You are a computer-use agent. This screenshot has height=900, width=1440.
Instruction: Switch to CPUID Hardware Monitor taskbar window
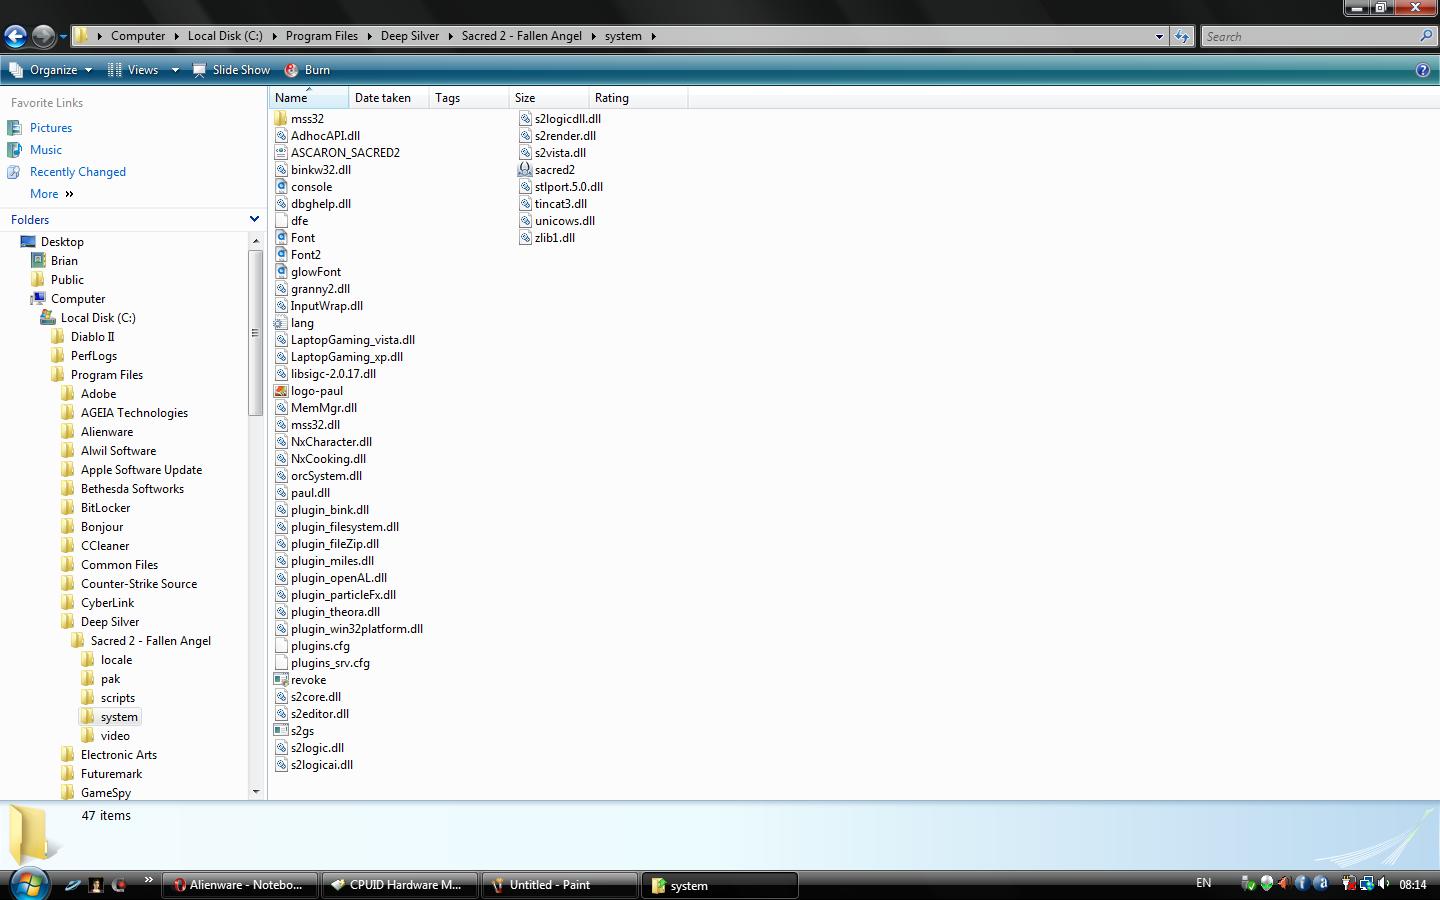tap(399, 885)
